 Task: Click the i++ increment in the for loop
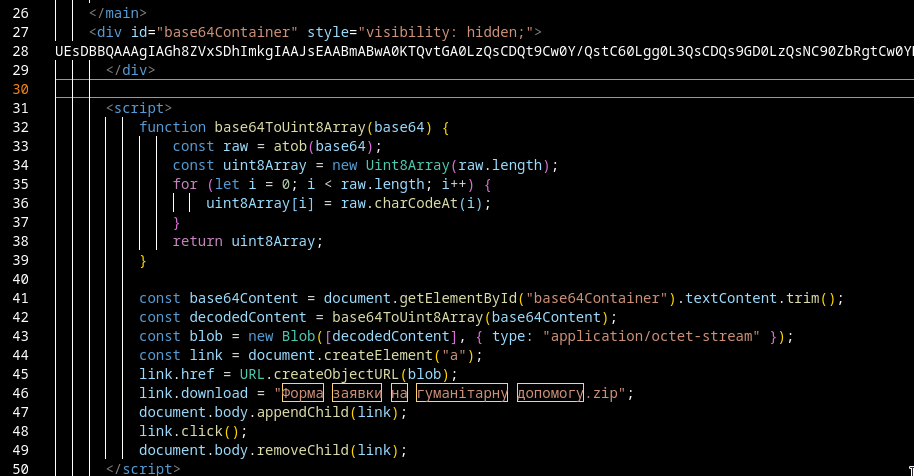tap(454, 184)
